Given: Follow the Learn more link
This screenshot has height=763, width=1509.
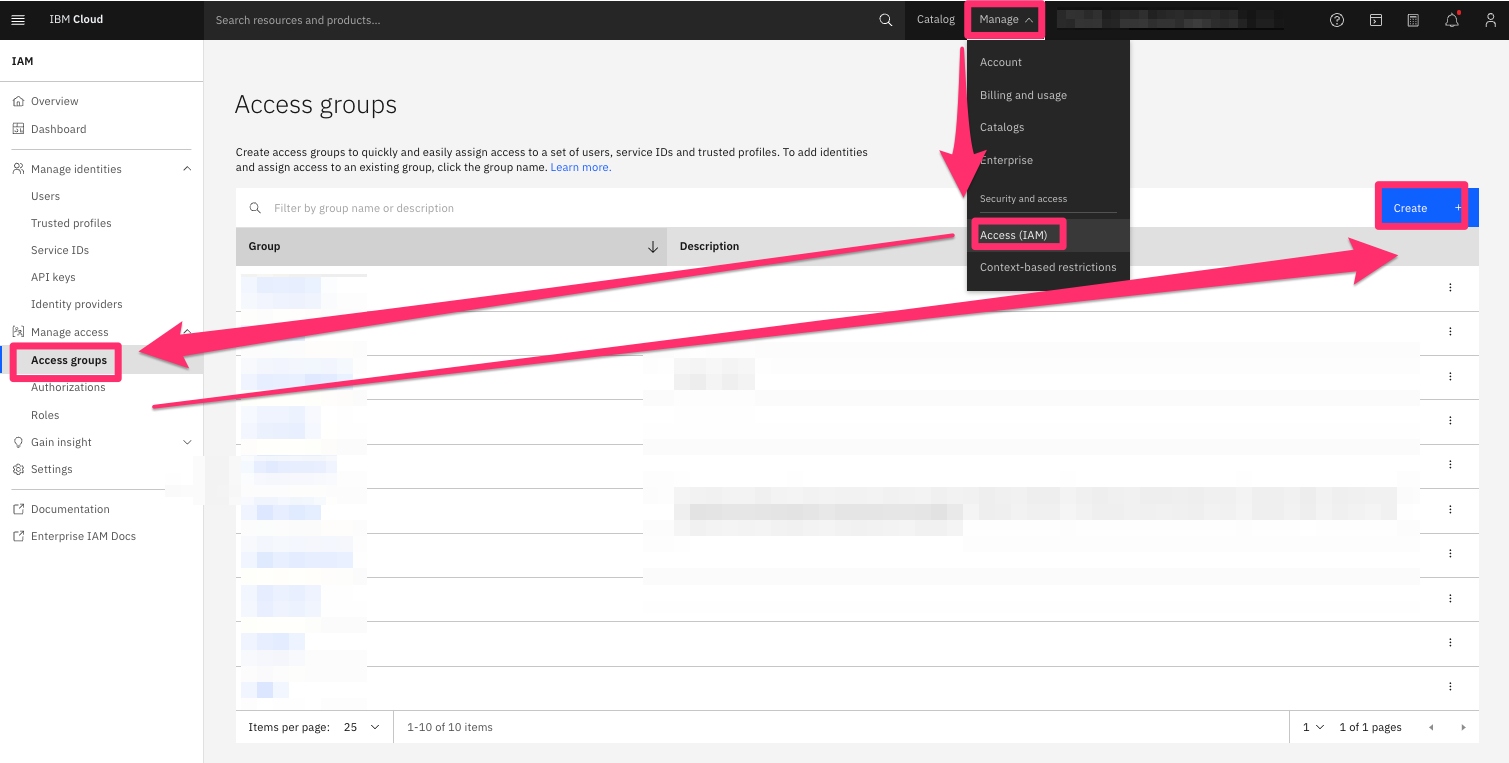Looking at the screenshot, I should coord(580,167).
